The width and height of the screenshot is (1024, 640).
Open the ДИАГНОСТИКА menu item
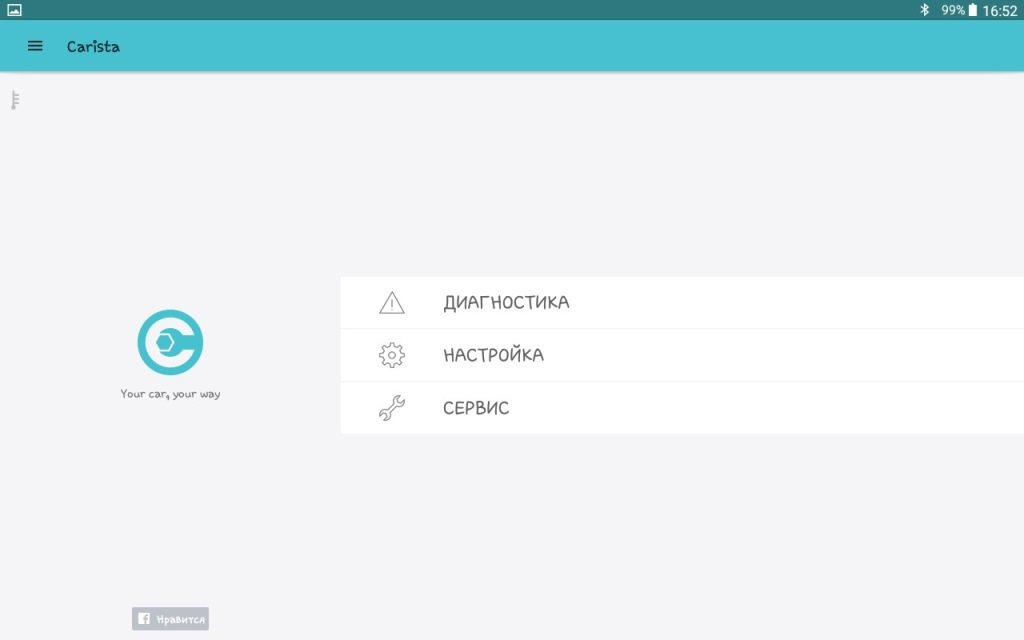[682, 302]
